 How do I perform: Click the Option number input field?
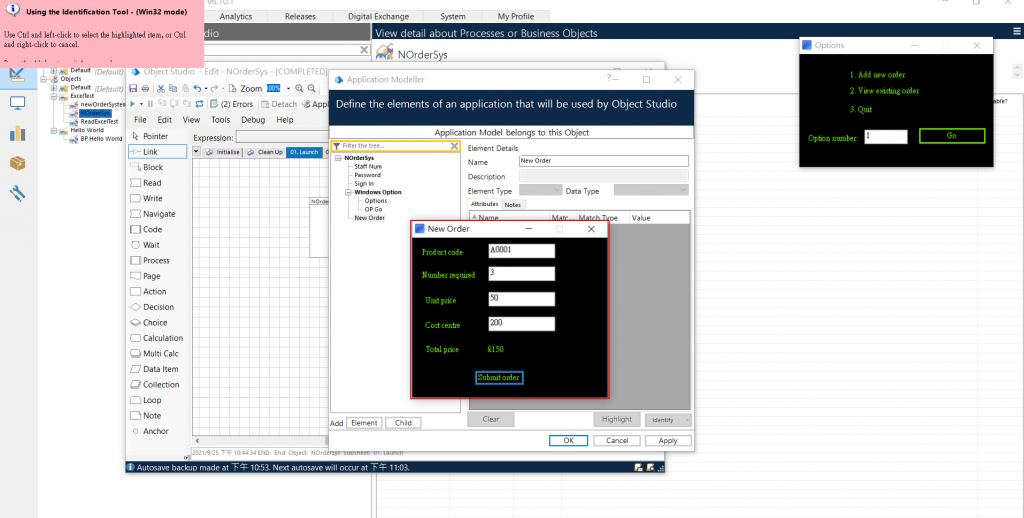tap(886, 137)
